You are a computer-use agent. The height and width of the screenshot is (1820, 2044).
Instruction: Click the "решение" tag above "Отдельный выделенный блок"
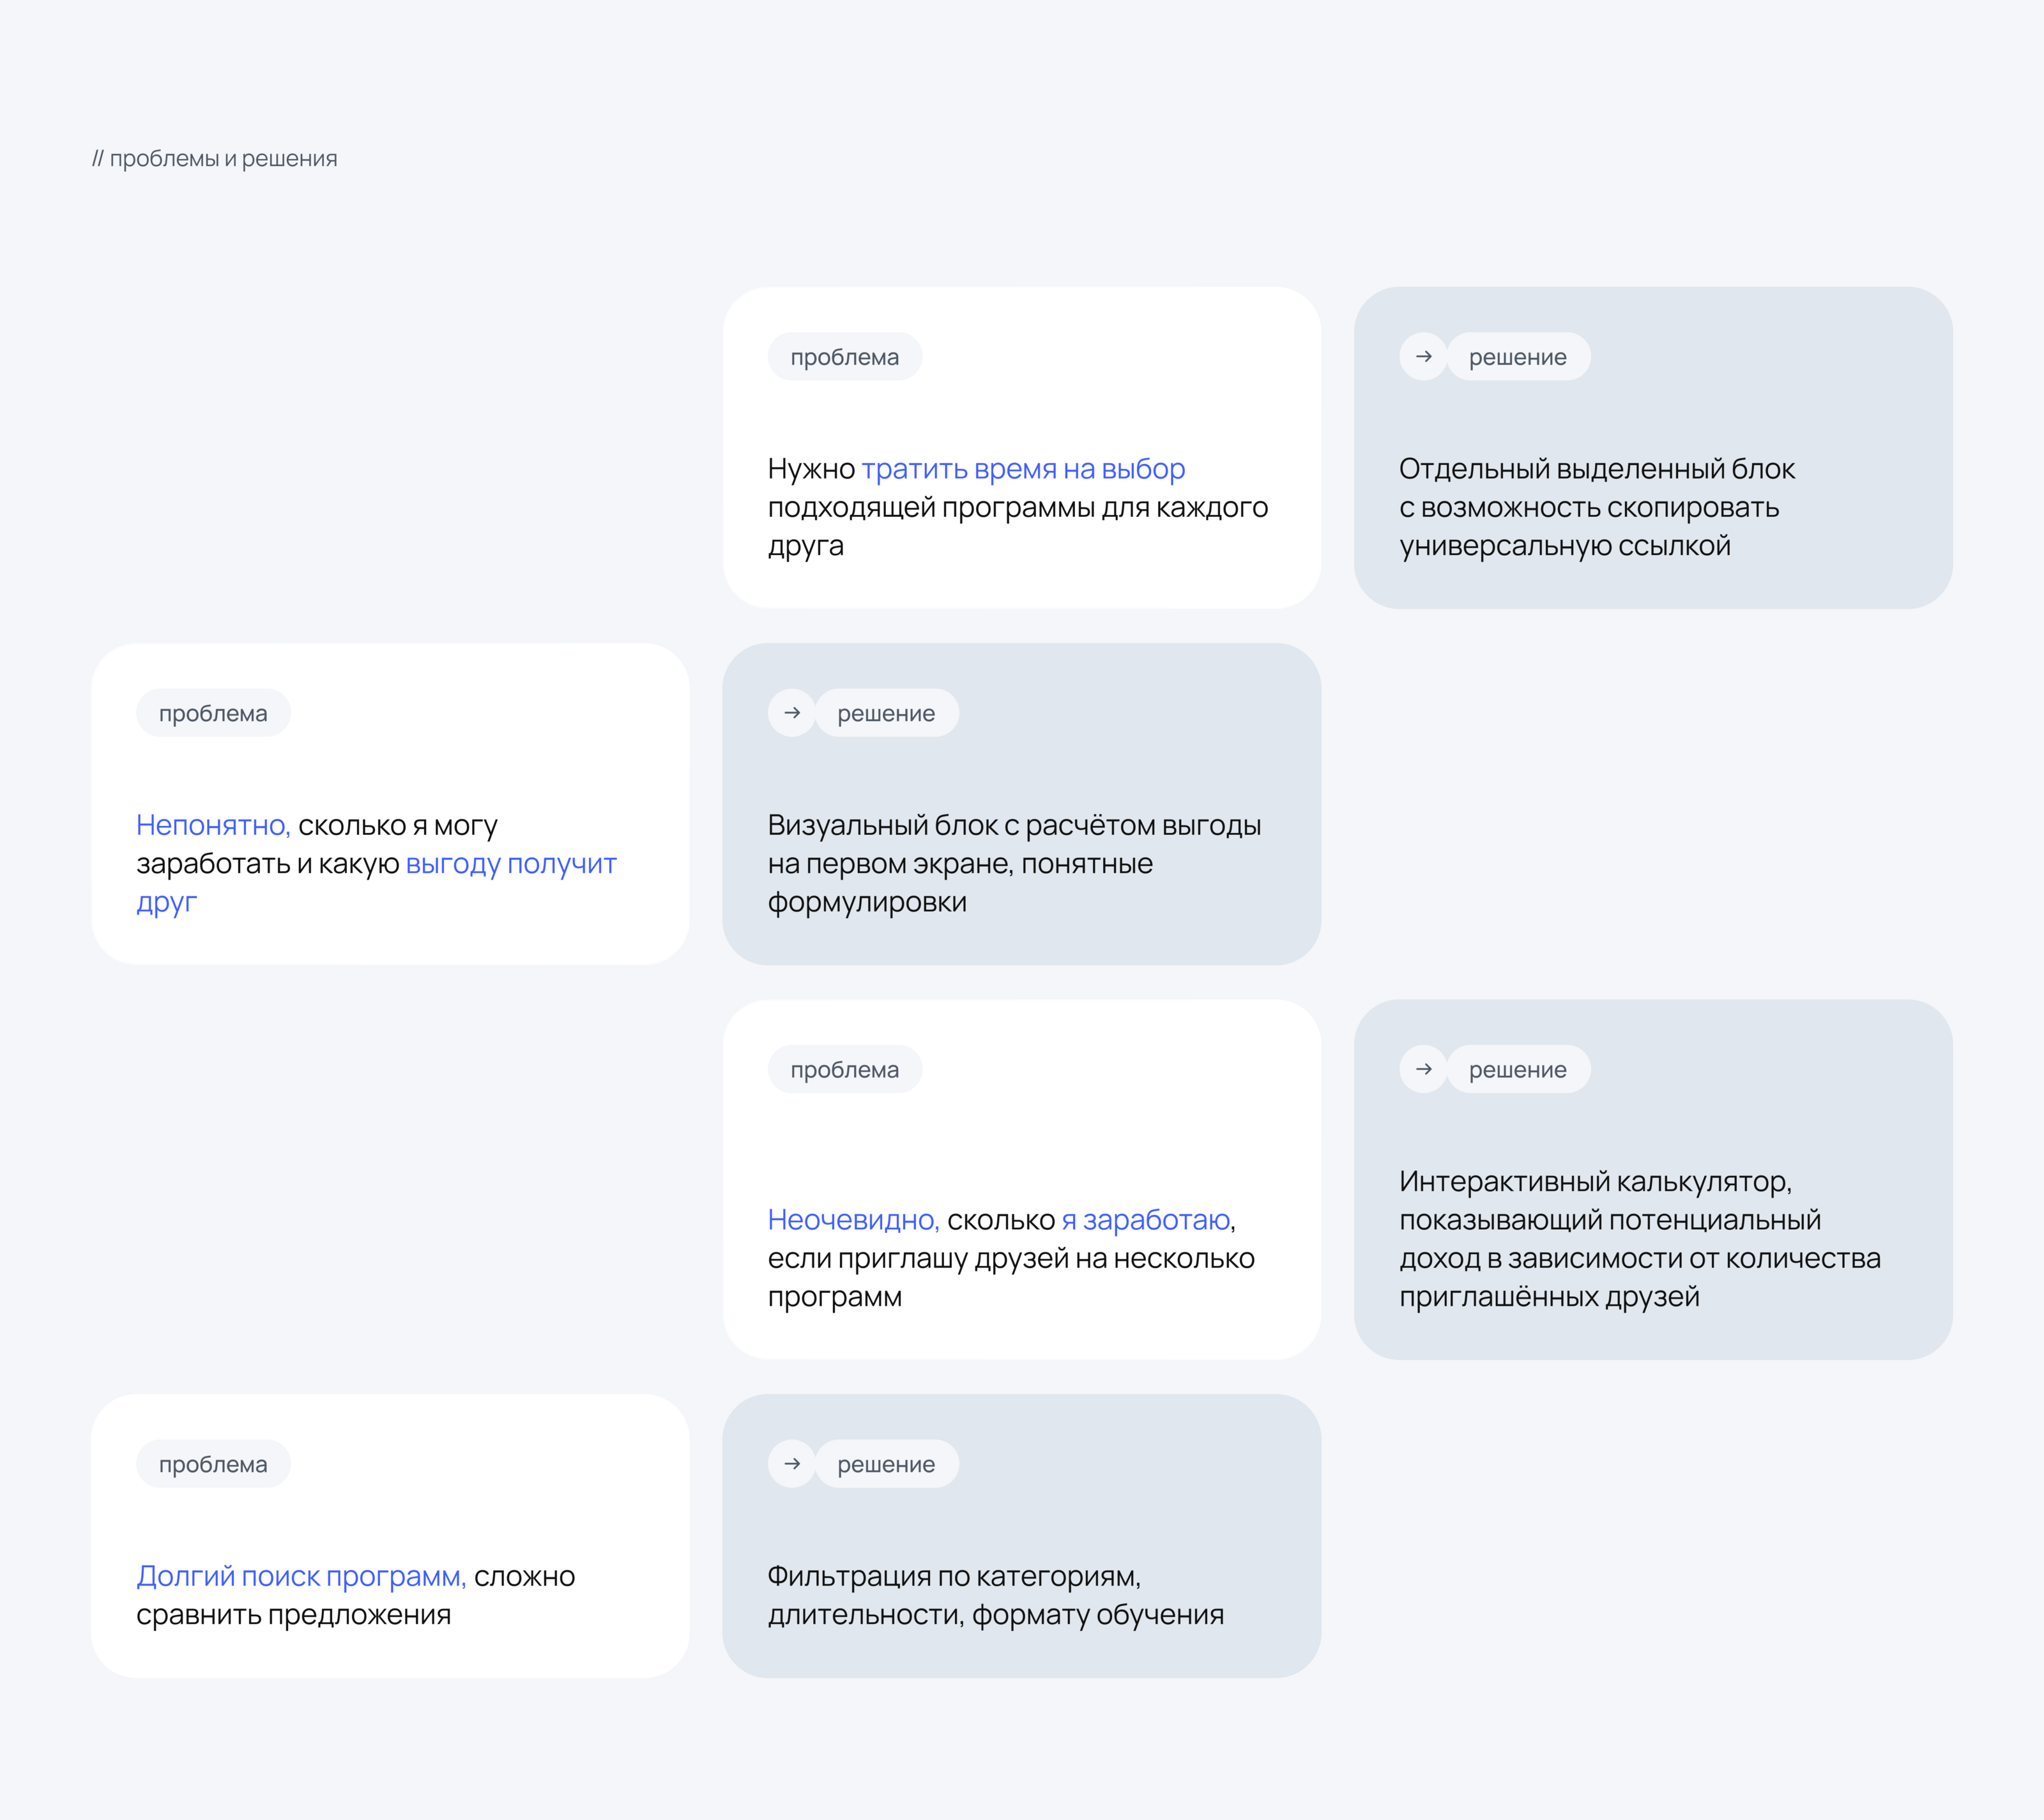tap(1517, 357)
